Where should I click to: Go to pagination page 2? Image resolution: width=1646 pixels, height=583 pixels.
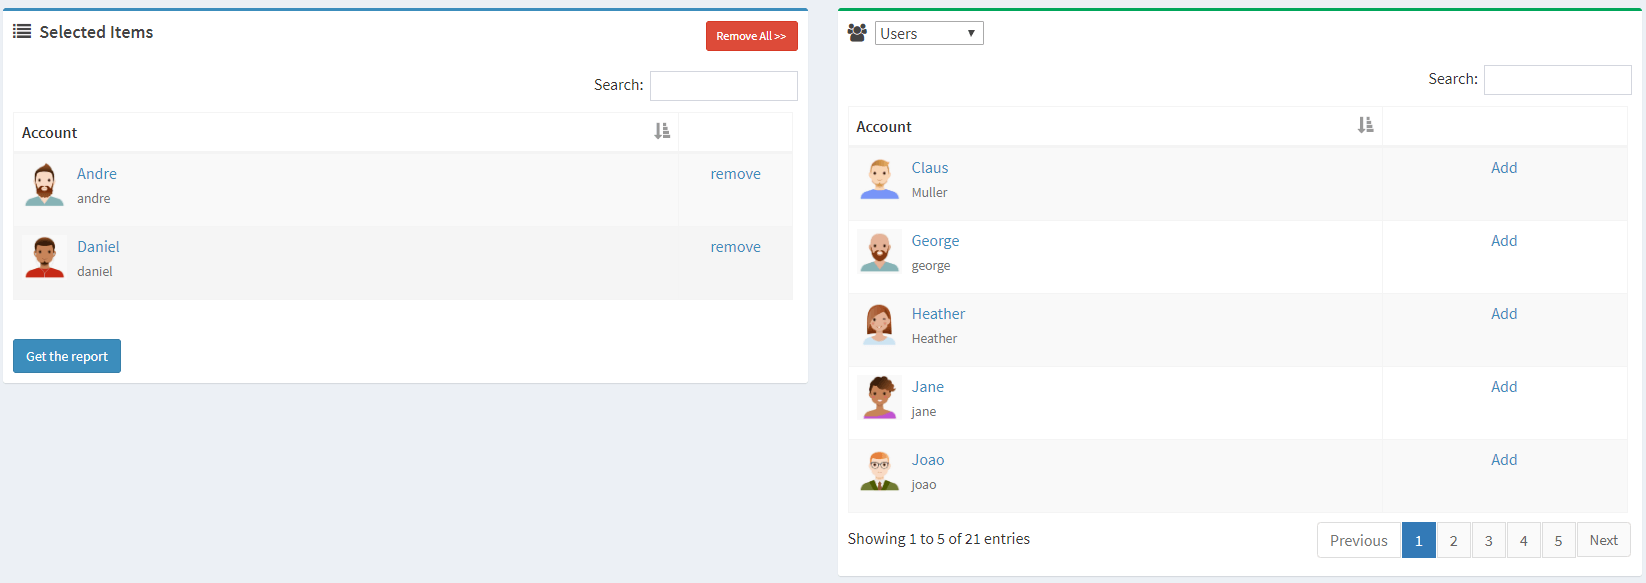point(1453,540)
